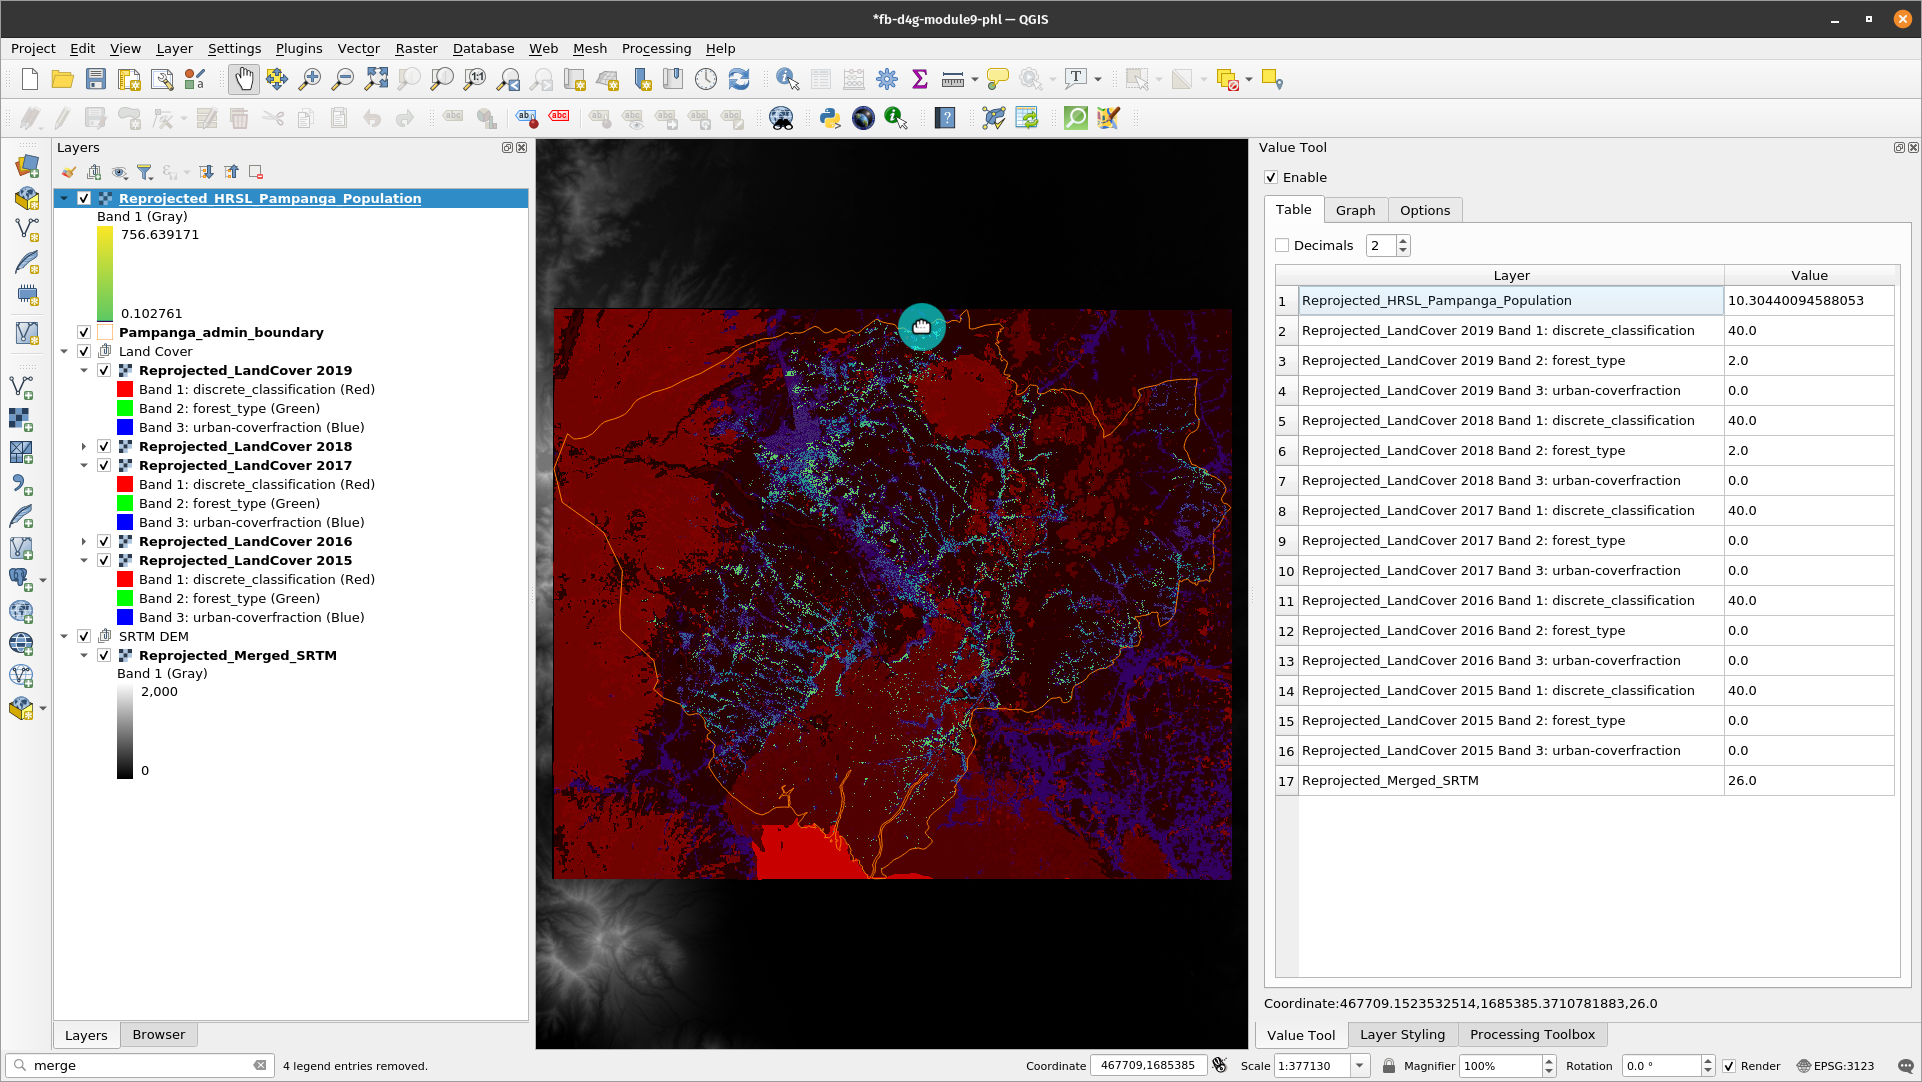This screenshot has height=1082, width=1922.
Task: Select the Pan Map hand tool
Action: coord(243,79)
